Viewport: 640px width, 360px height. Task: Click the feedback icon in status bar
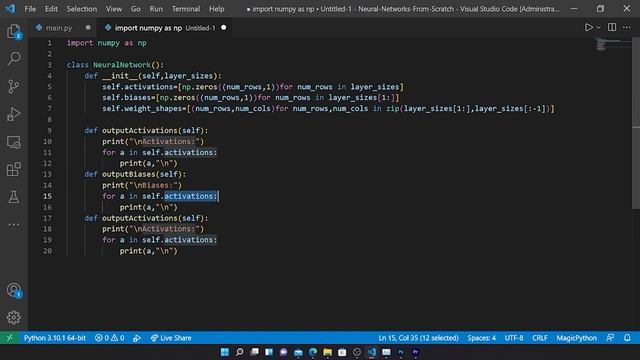click(610, 338)
